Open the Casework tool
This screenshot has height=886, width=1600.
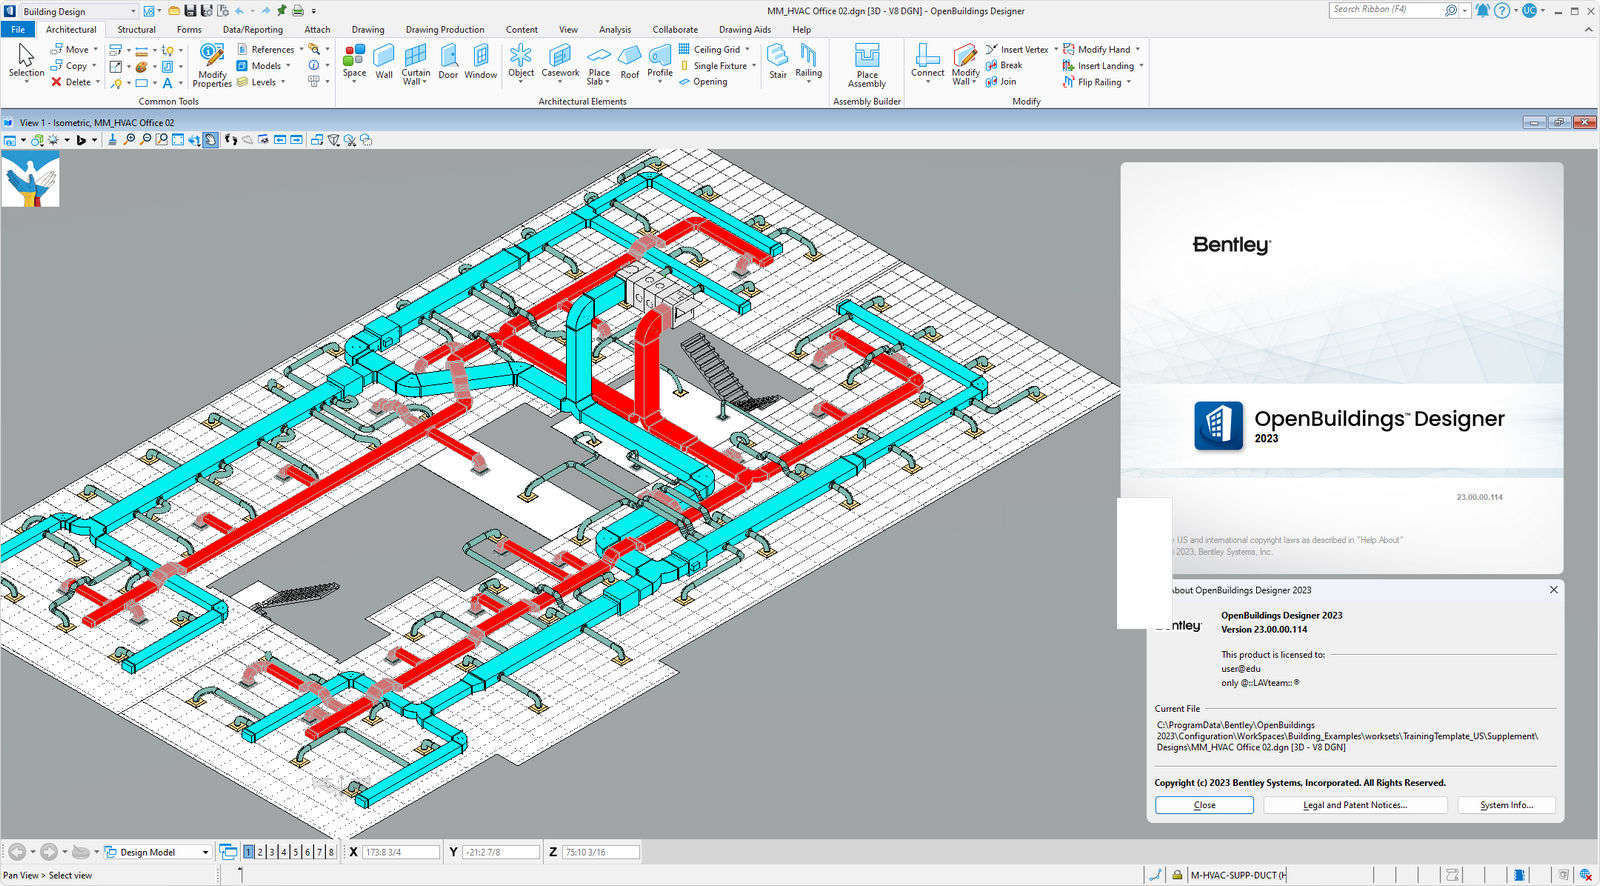[560, 62]
